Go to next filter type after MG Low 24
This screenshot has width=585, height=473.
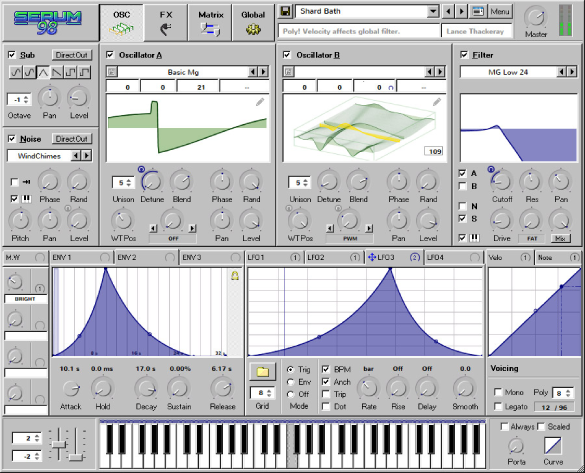click(x=572, y=72)
